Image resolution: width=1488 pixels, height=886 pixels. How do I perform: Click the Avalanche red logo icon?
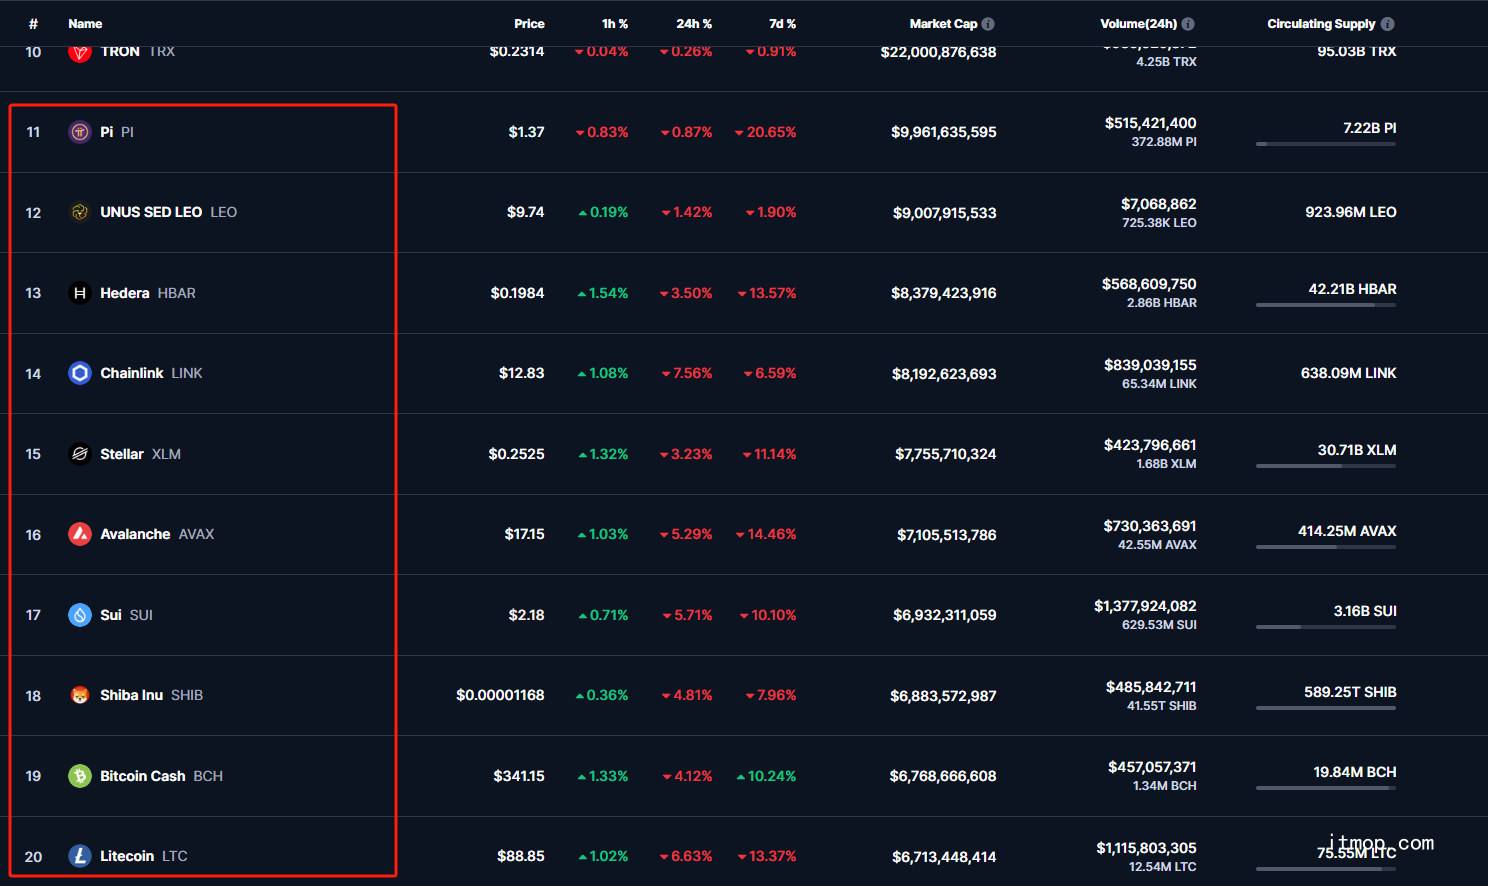pos(80,534)
